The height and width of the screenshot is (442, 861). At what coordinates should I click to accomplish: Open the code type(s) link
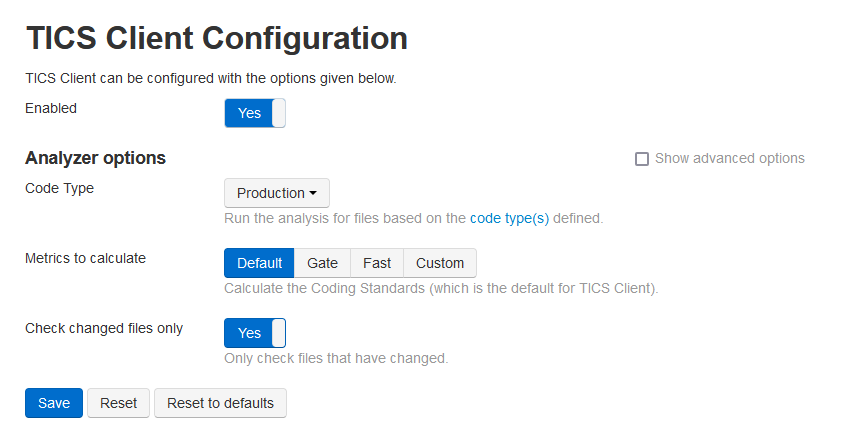coord(509,217)
